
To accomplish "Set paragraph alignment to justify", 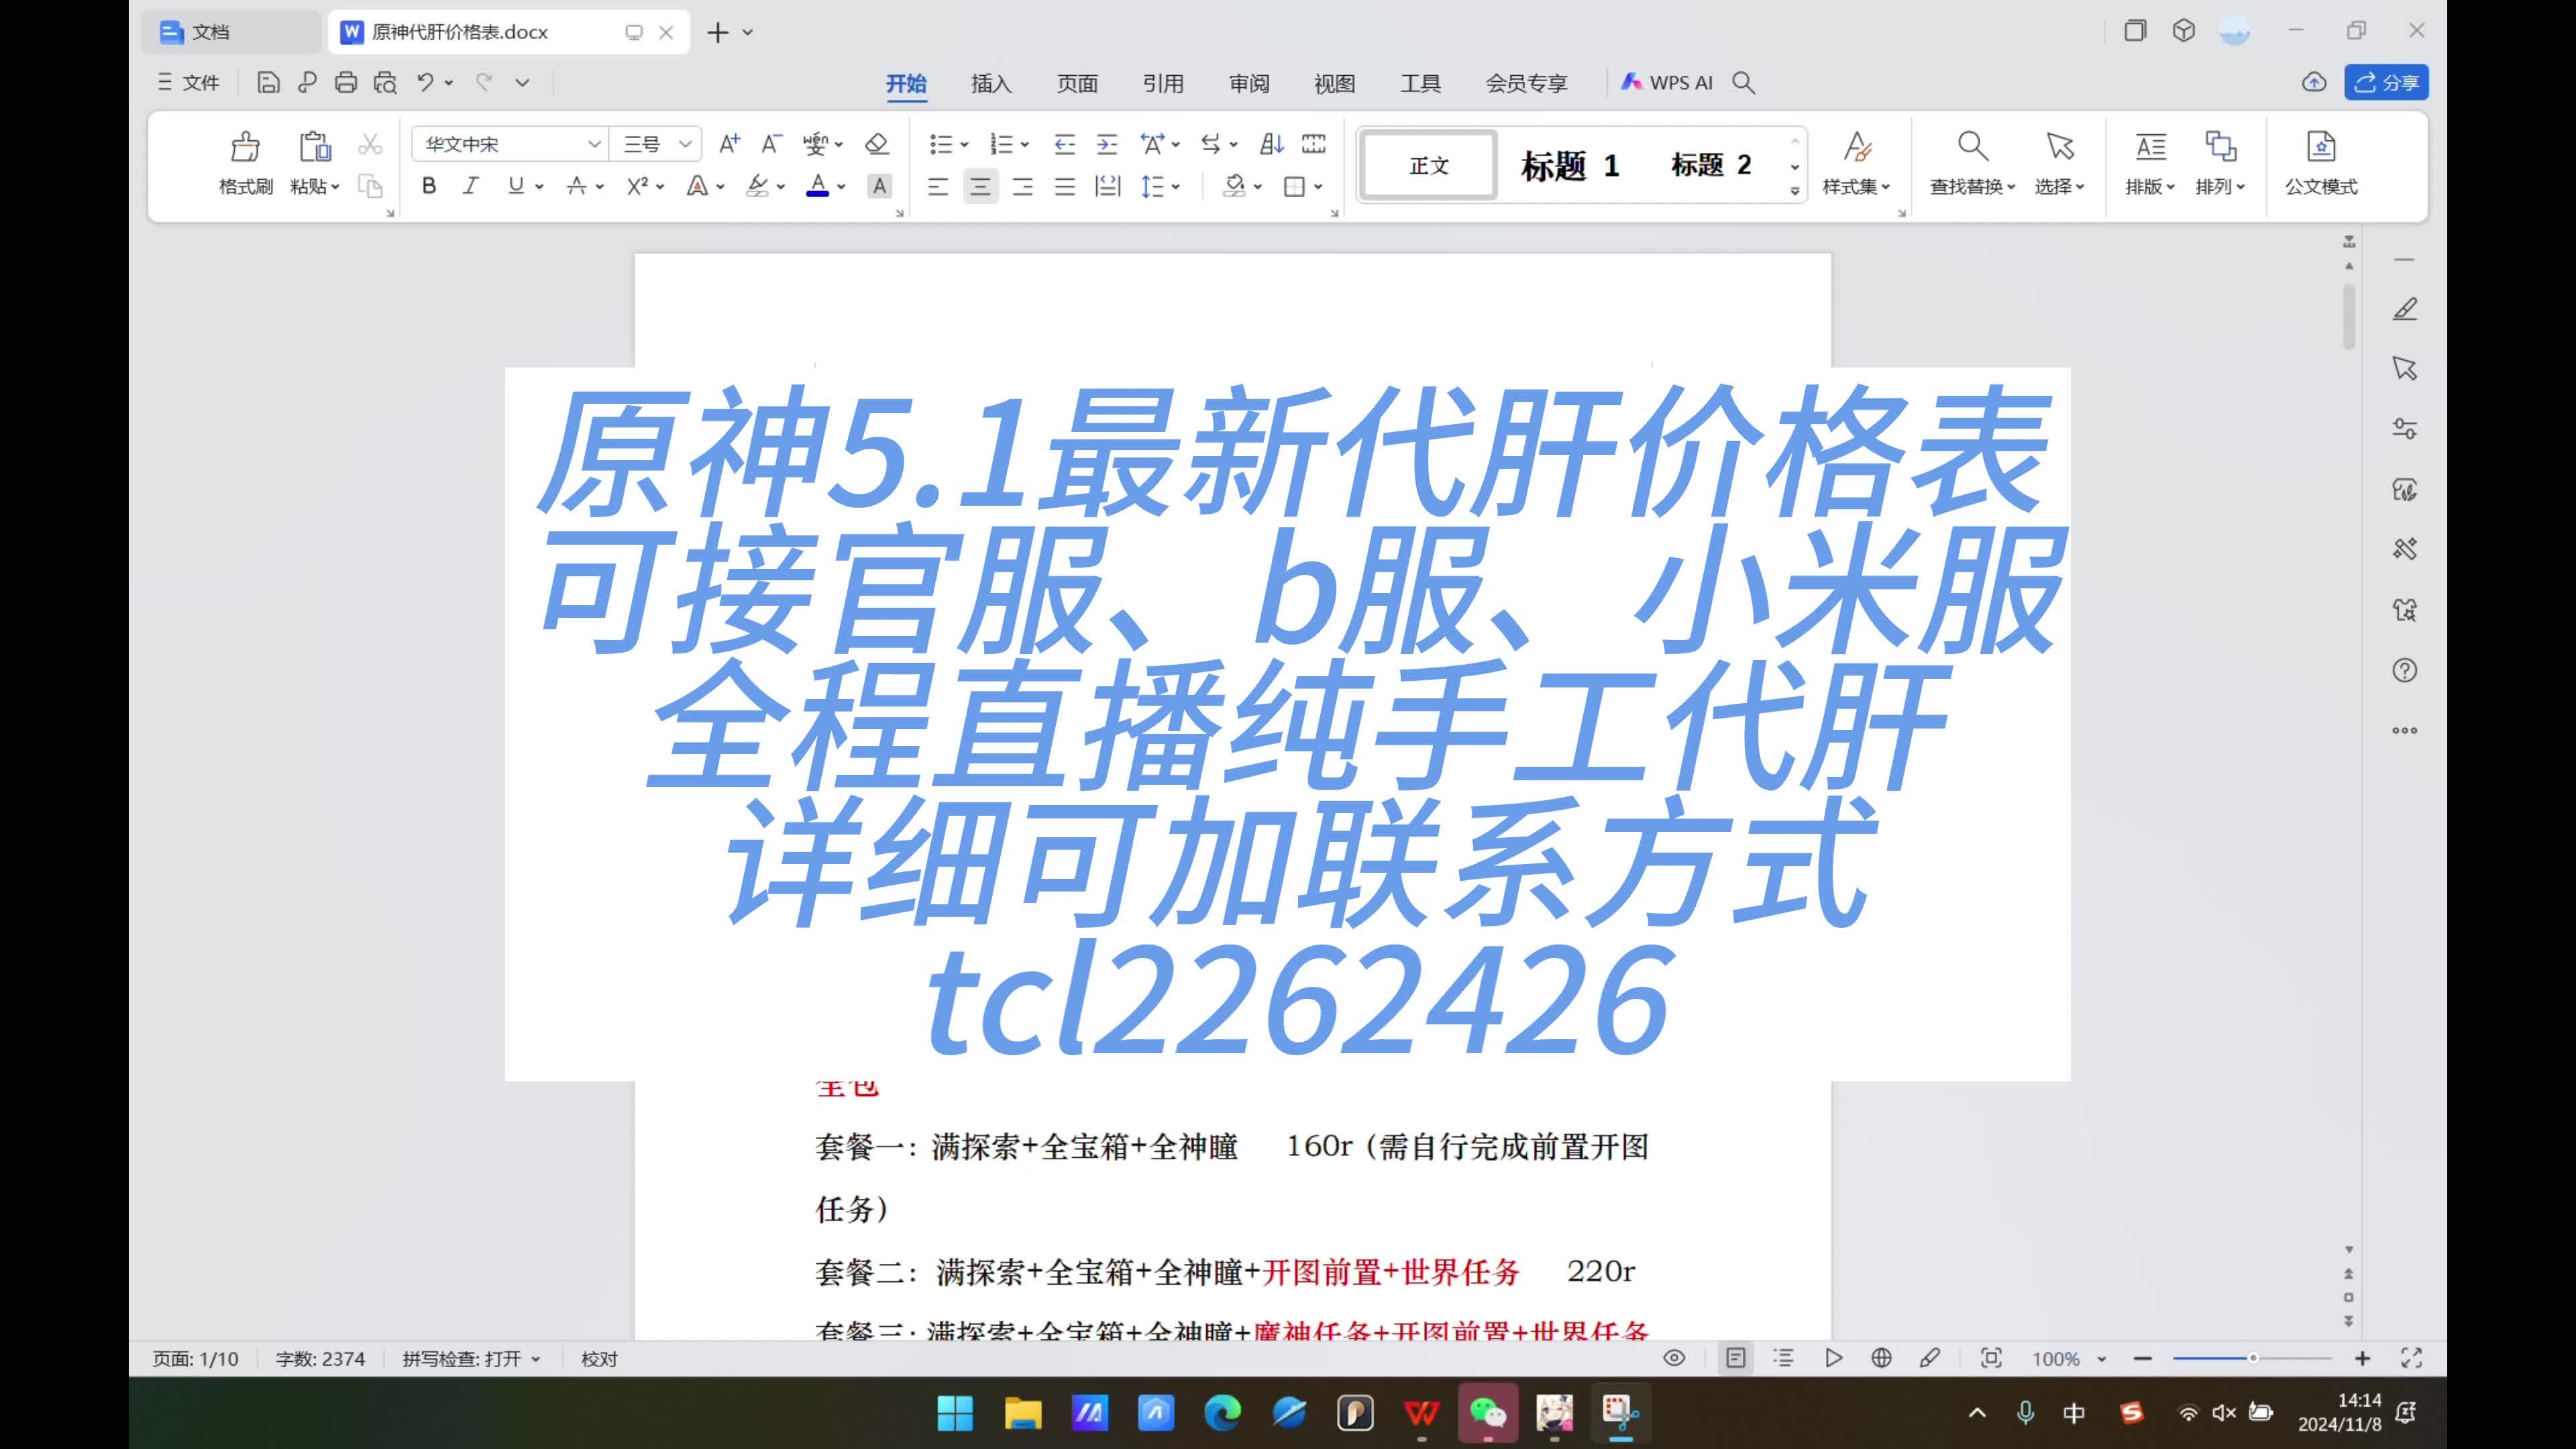I will pyautogui.click(x=1065, y=186).
